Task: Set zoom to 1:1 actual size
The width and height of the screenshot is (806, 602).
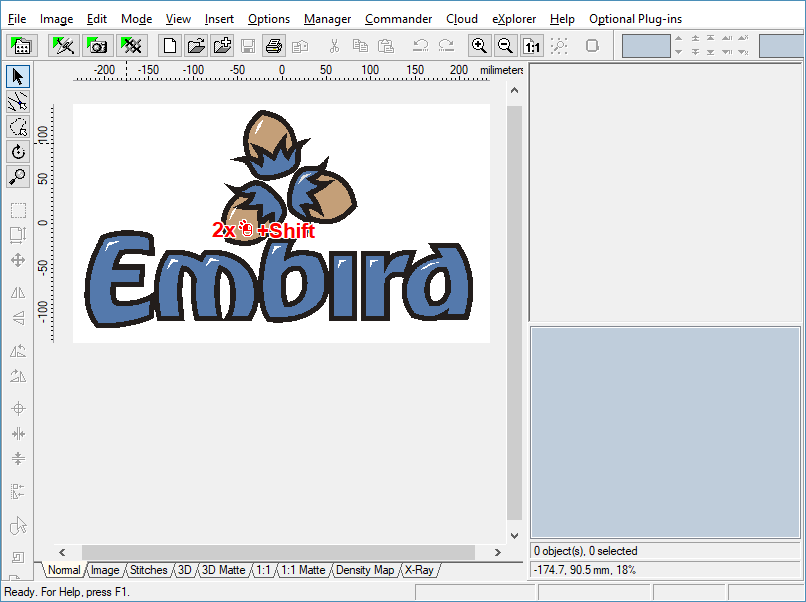Action: click(x=532, y=46)
